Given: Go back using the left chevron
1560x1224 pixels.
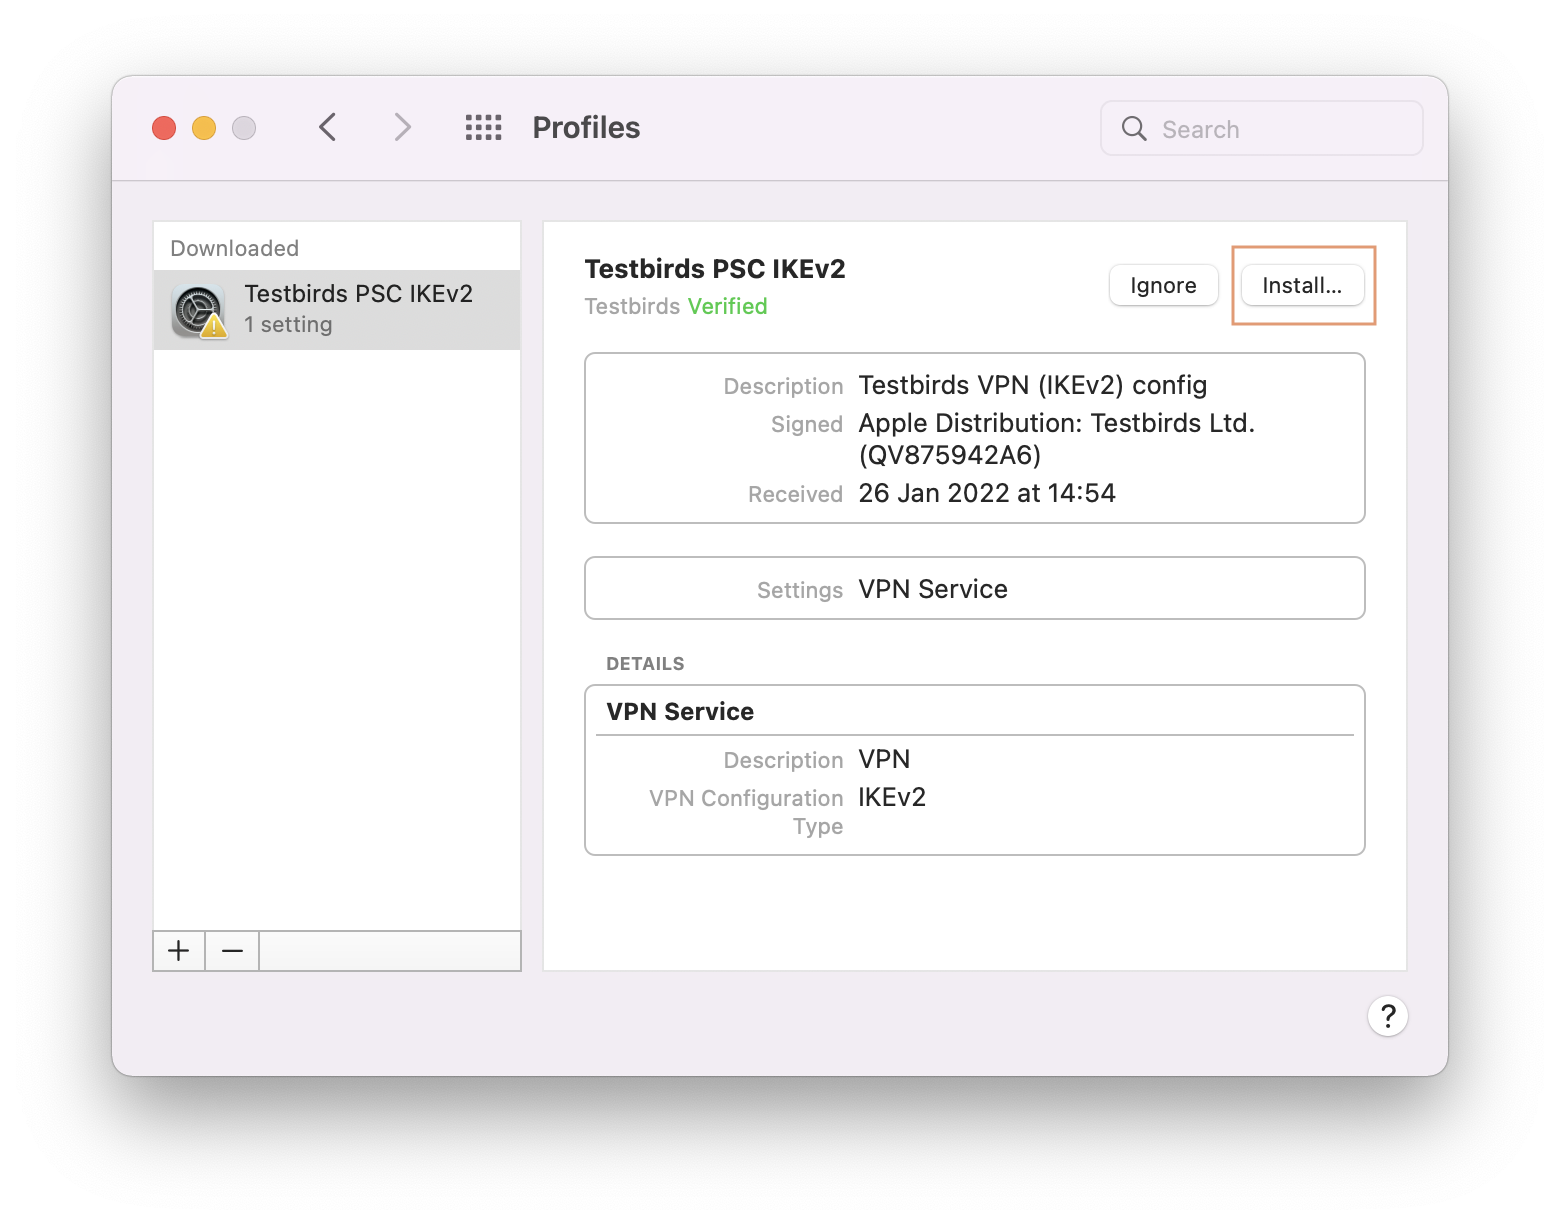Looking at the screenshot, I should (328, 128).
